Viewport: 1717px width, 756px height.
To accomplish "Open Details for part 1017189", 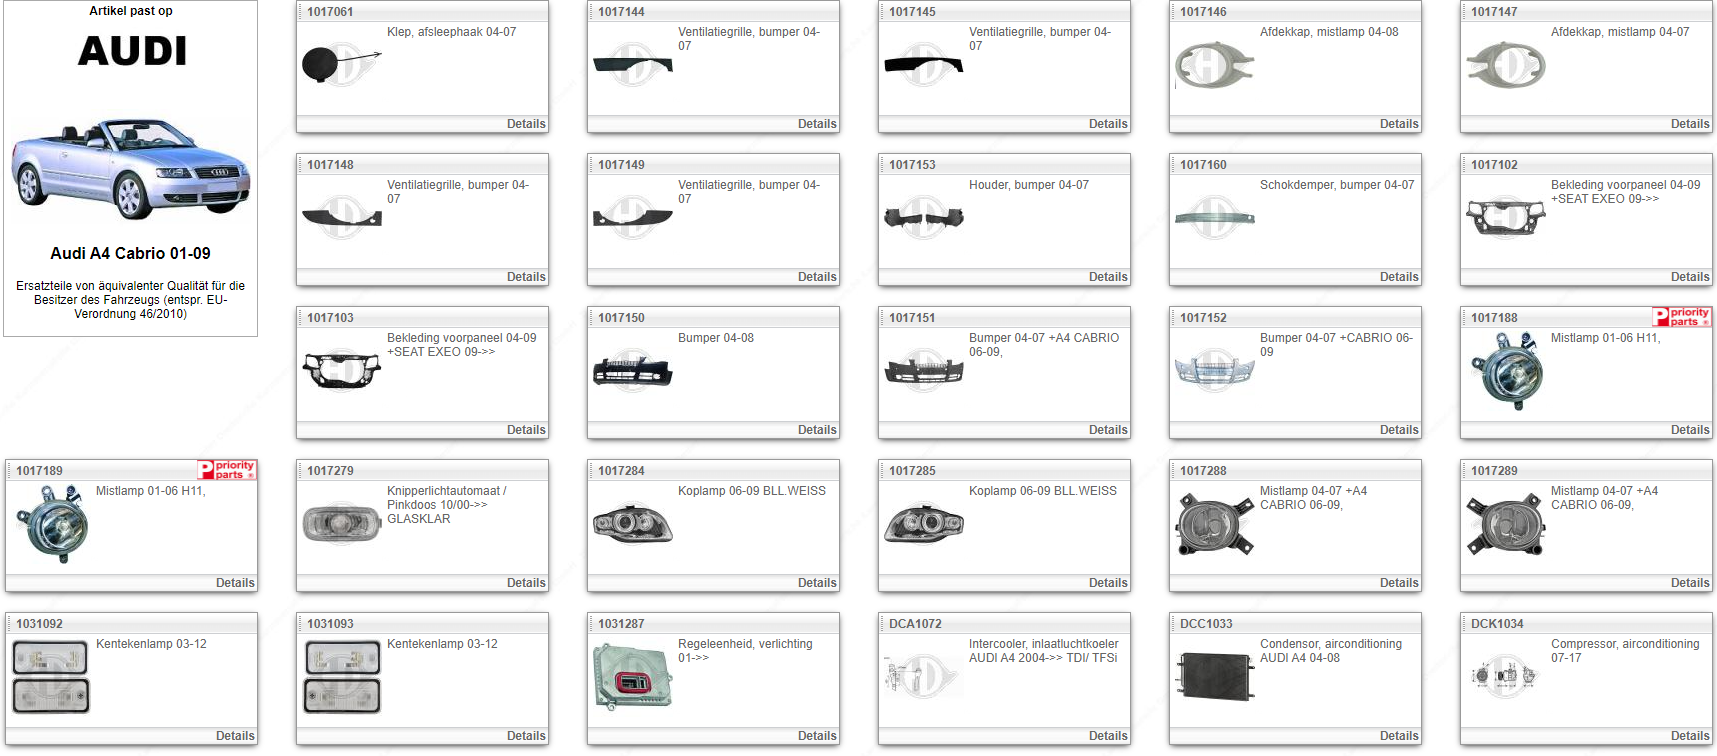I will click(235, 583).
